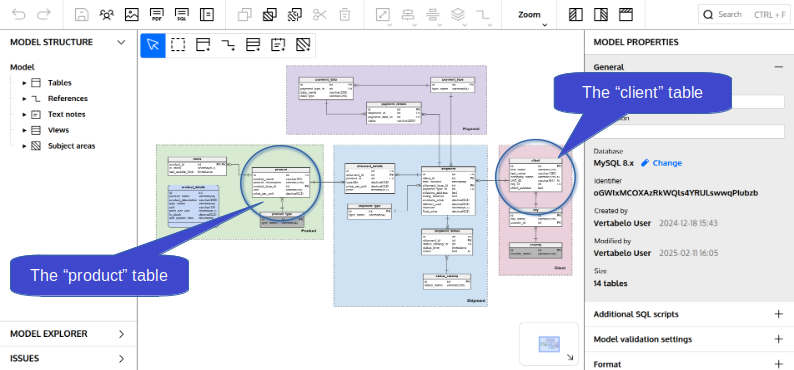Toggle the right panel layout icon
Screen dimensions: 794x370
tap(601, 15)
